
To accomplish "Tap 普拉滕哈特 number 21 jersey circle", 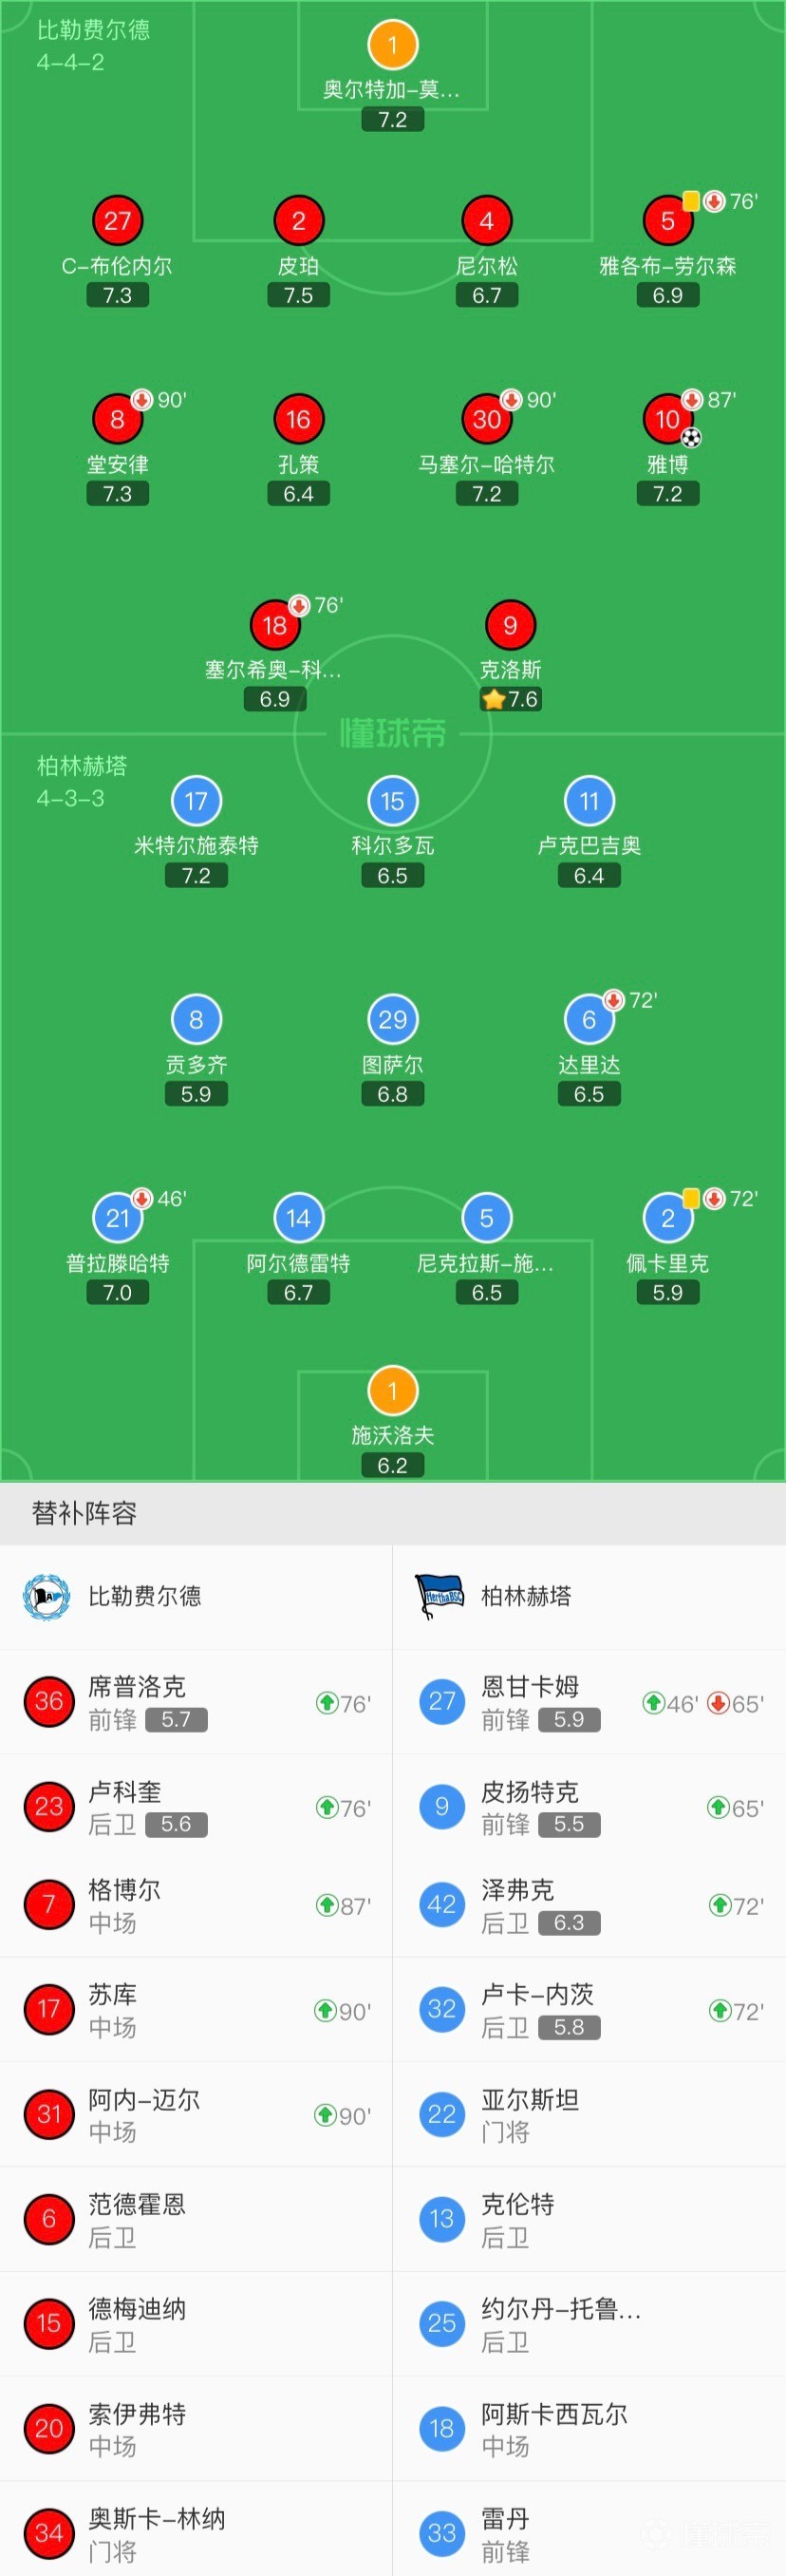I will point(117,1218).
